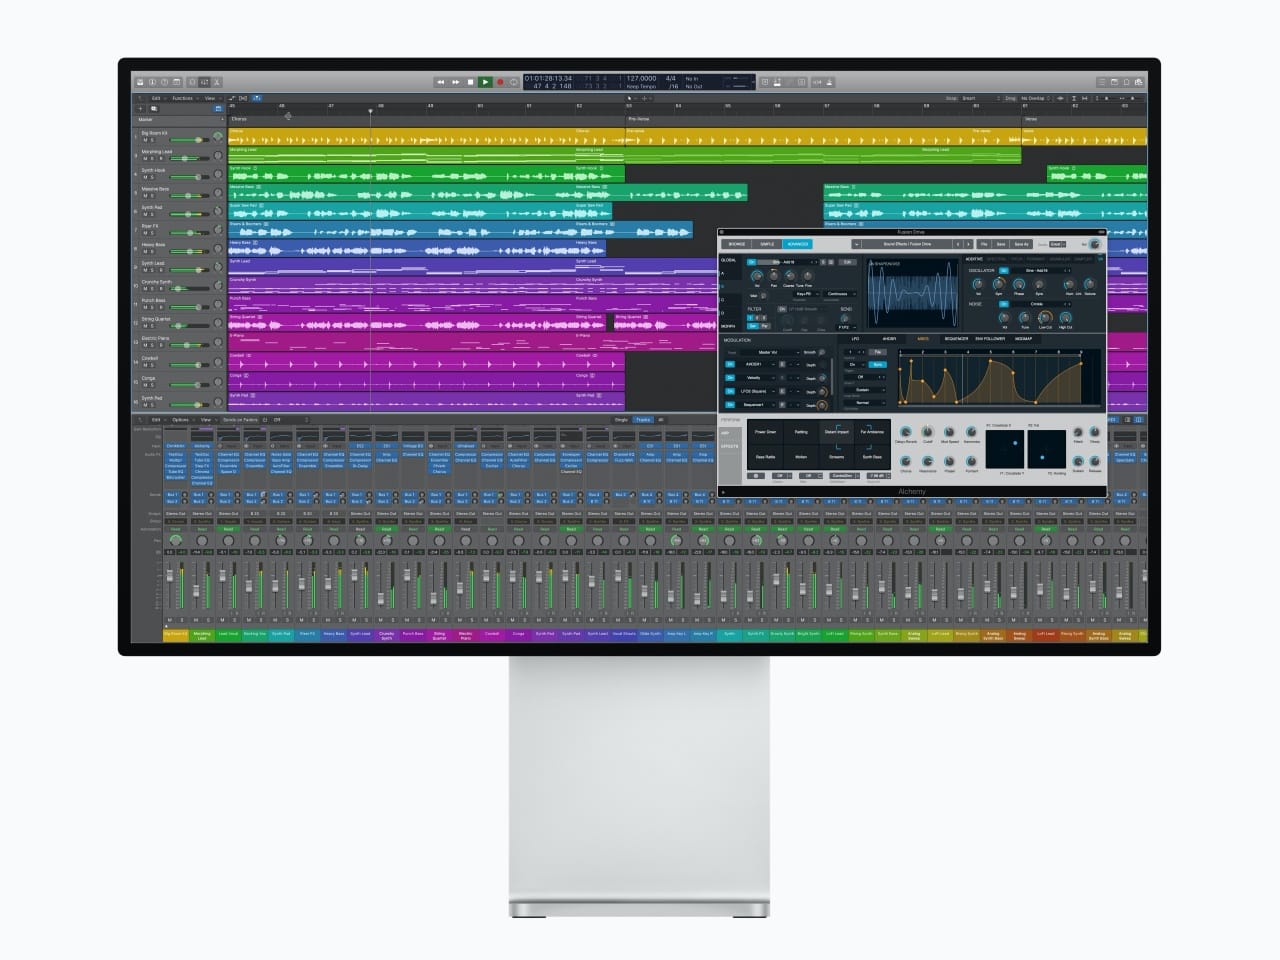1280x960 pixels.
Task: Select the AHDSR modulation tab
Action: pos(889,339)
